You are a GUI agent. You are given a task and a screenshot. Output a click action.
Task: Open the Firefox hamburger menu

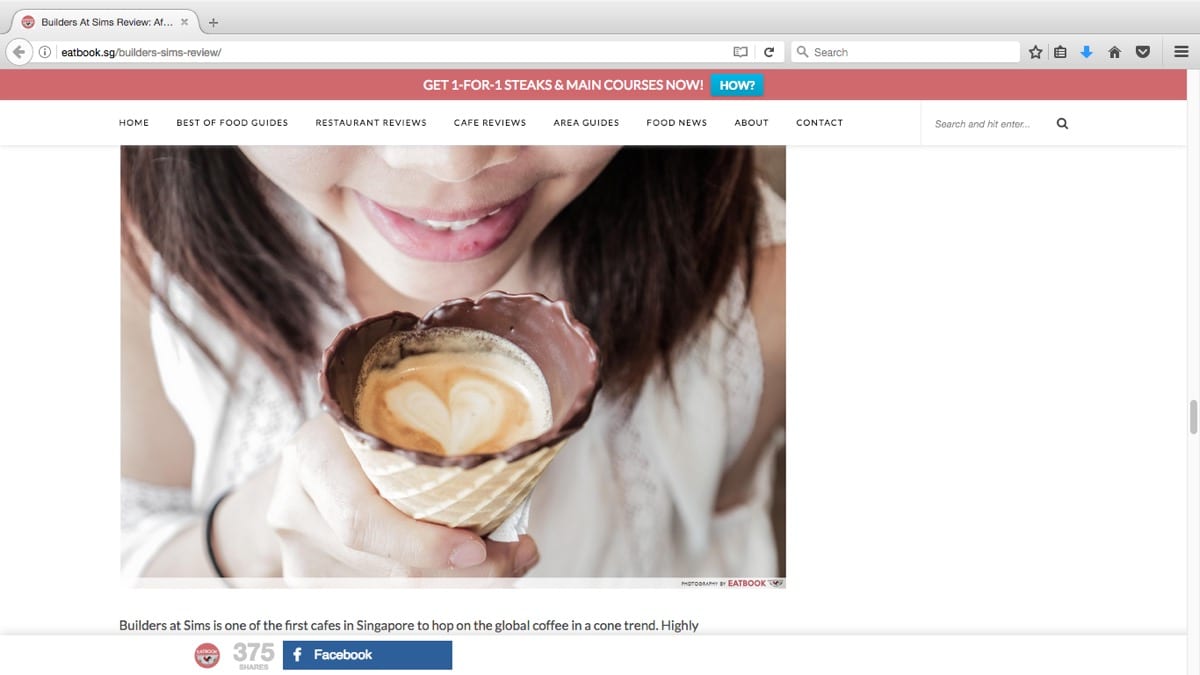click(x=1181, y=52)
